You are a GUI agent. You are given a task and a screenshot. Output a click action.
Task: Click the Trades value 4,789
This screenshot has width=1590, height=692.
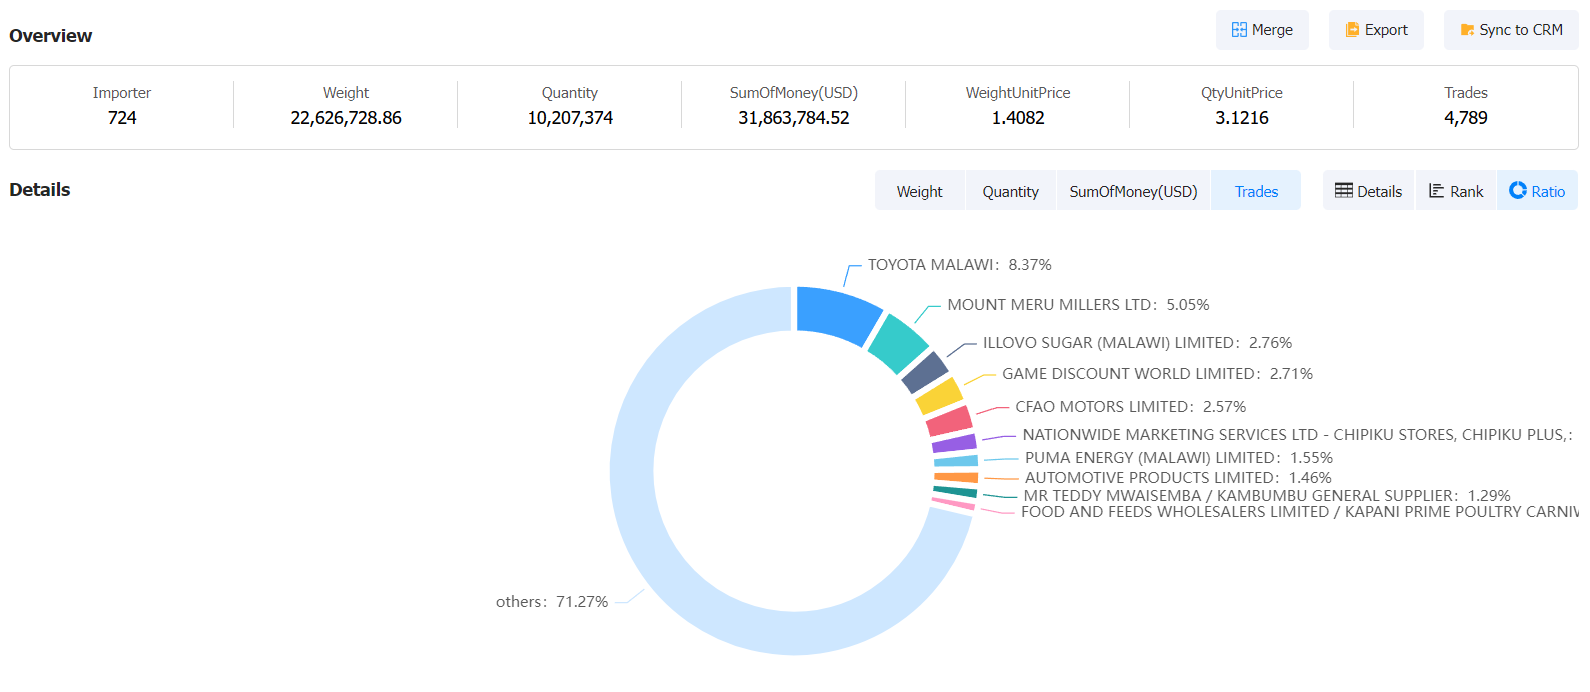(1466, 118)
